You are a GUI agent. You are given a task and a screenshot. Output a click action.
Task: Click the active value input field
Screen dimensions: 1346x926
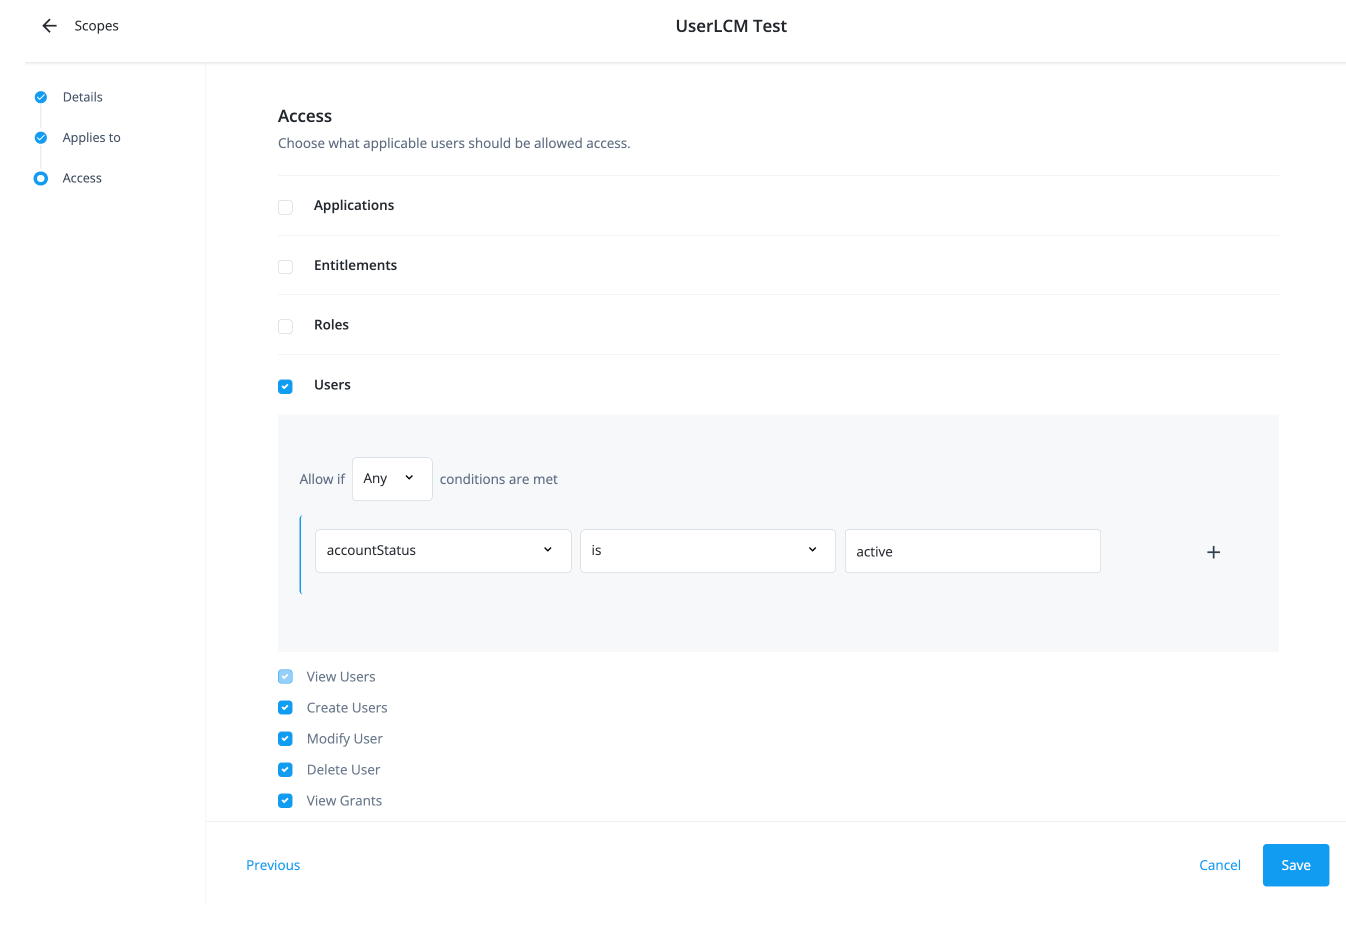971,550
